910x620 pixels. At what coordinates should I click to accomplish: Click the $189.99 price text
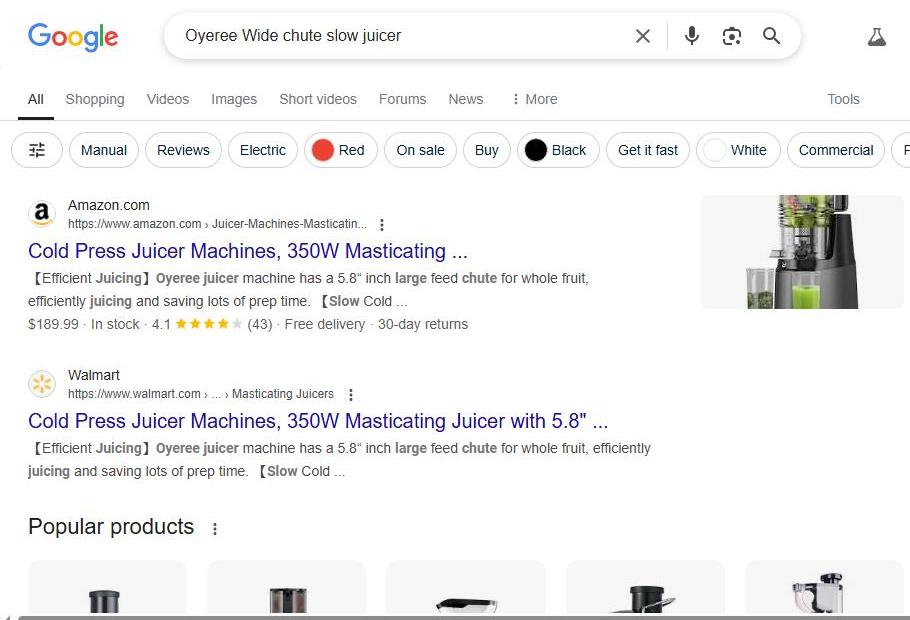pos(53,324)
